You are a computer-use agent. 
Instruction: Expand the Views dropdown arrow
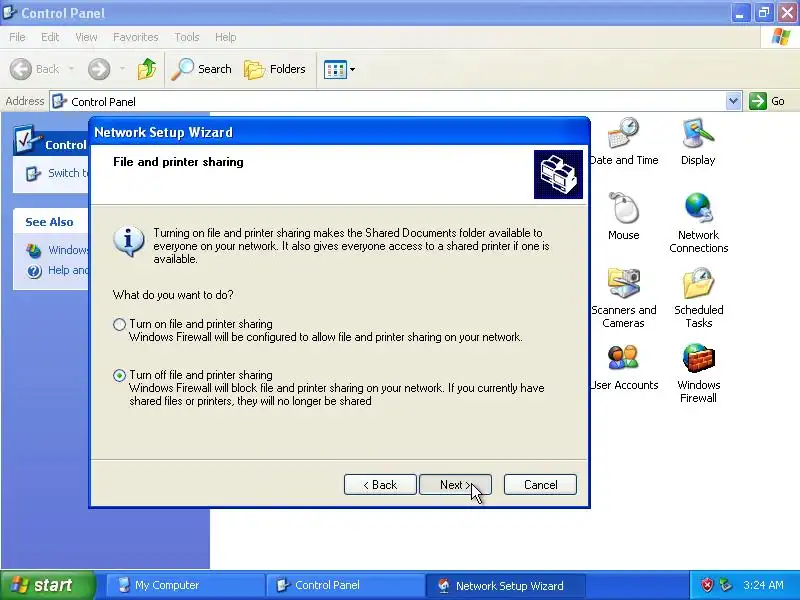click(x=352, y=69)
